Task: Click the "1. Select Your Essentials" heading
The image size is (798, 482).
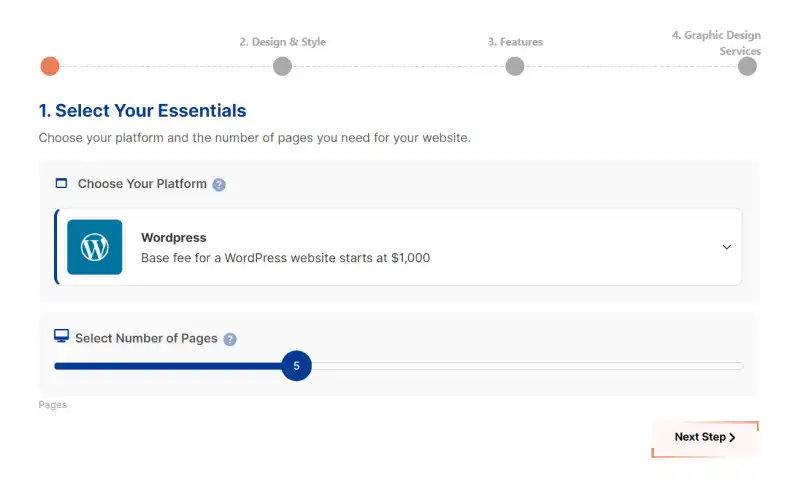Action: [x=142, y=111]
